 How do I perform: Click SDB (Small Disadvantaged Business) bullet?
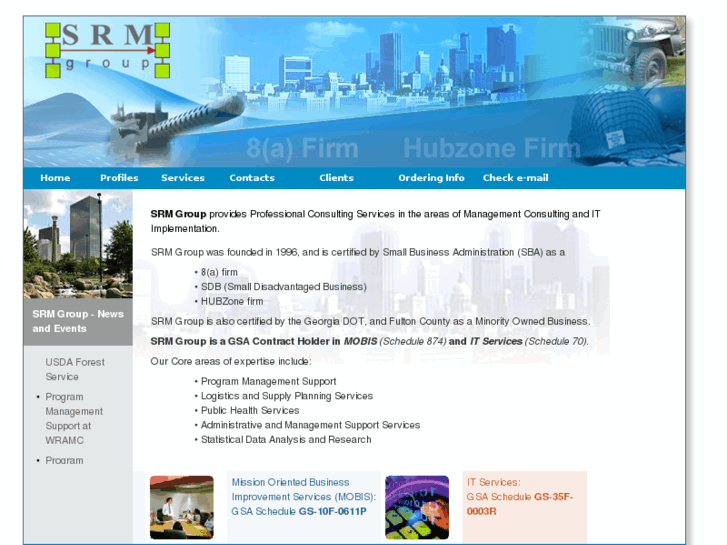click(284, 287)
